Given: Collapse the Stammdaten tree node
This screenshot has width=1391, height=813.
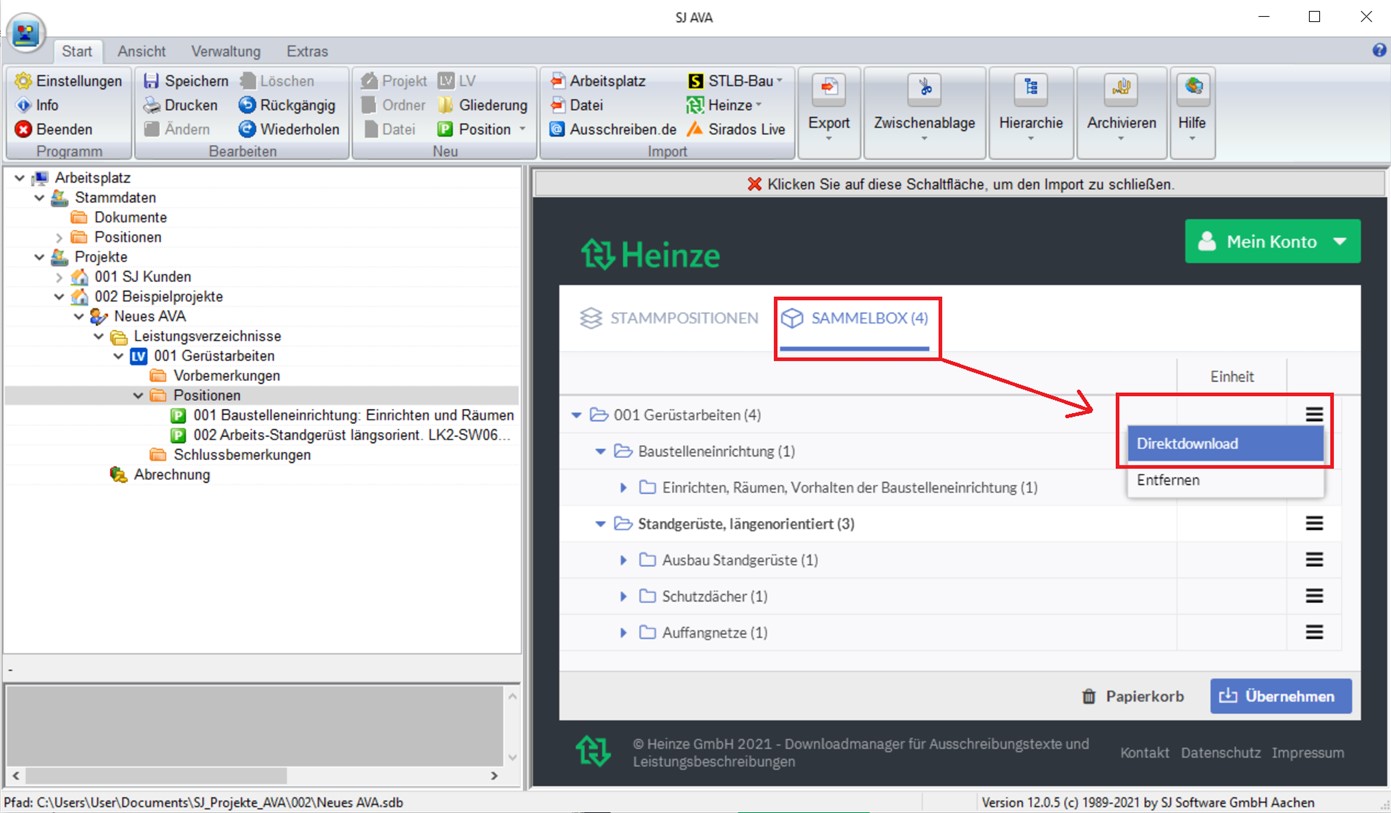Looking at the screenshot, I should 40,198.
